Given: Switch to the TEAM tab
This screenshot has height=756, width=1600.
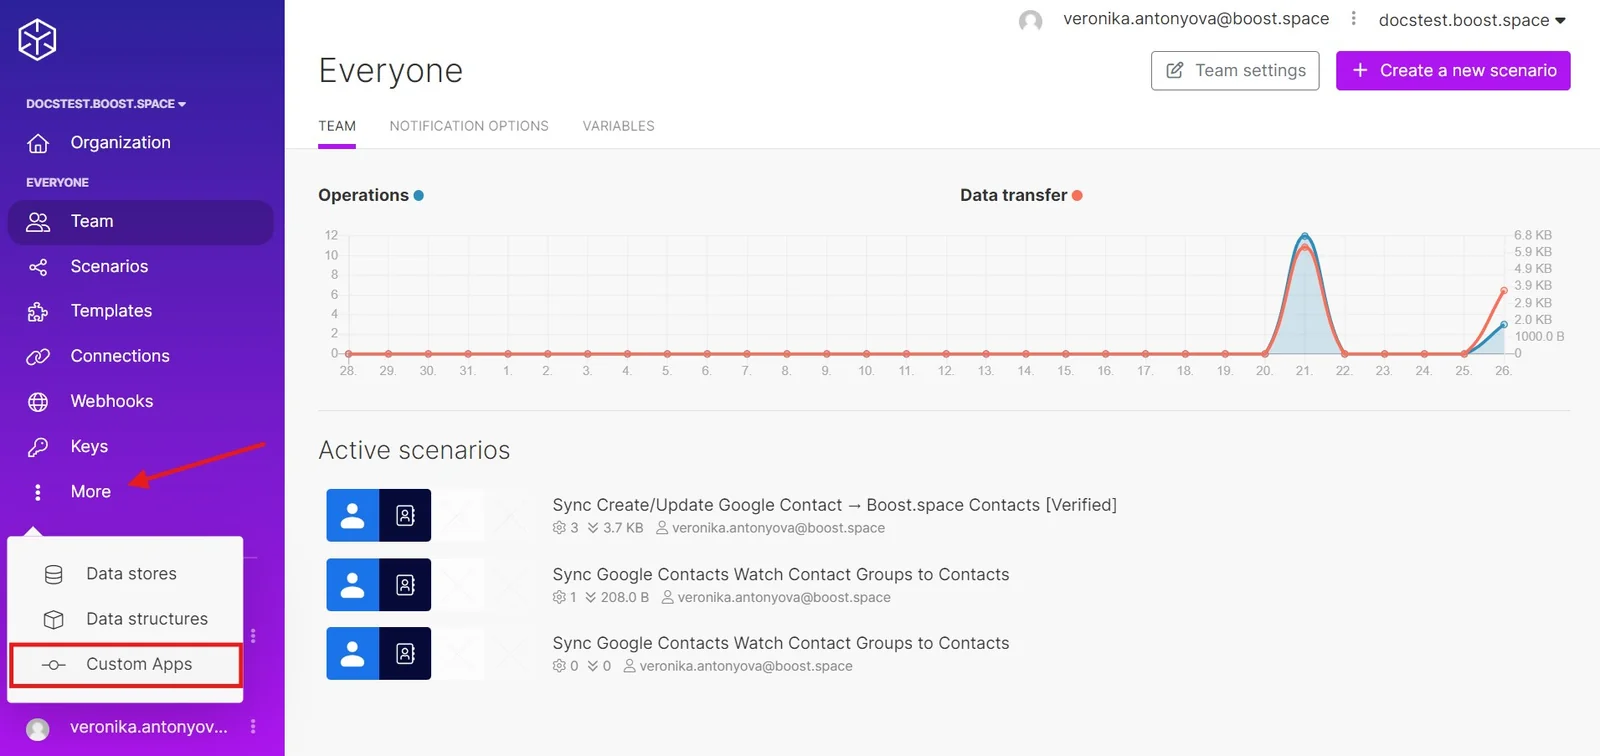Looking at the screenshot, I should click(337, 126).
